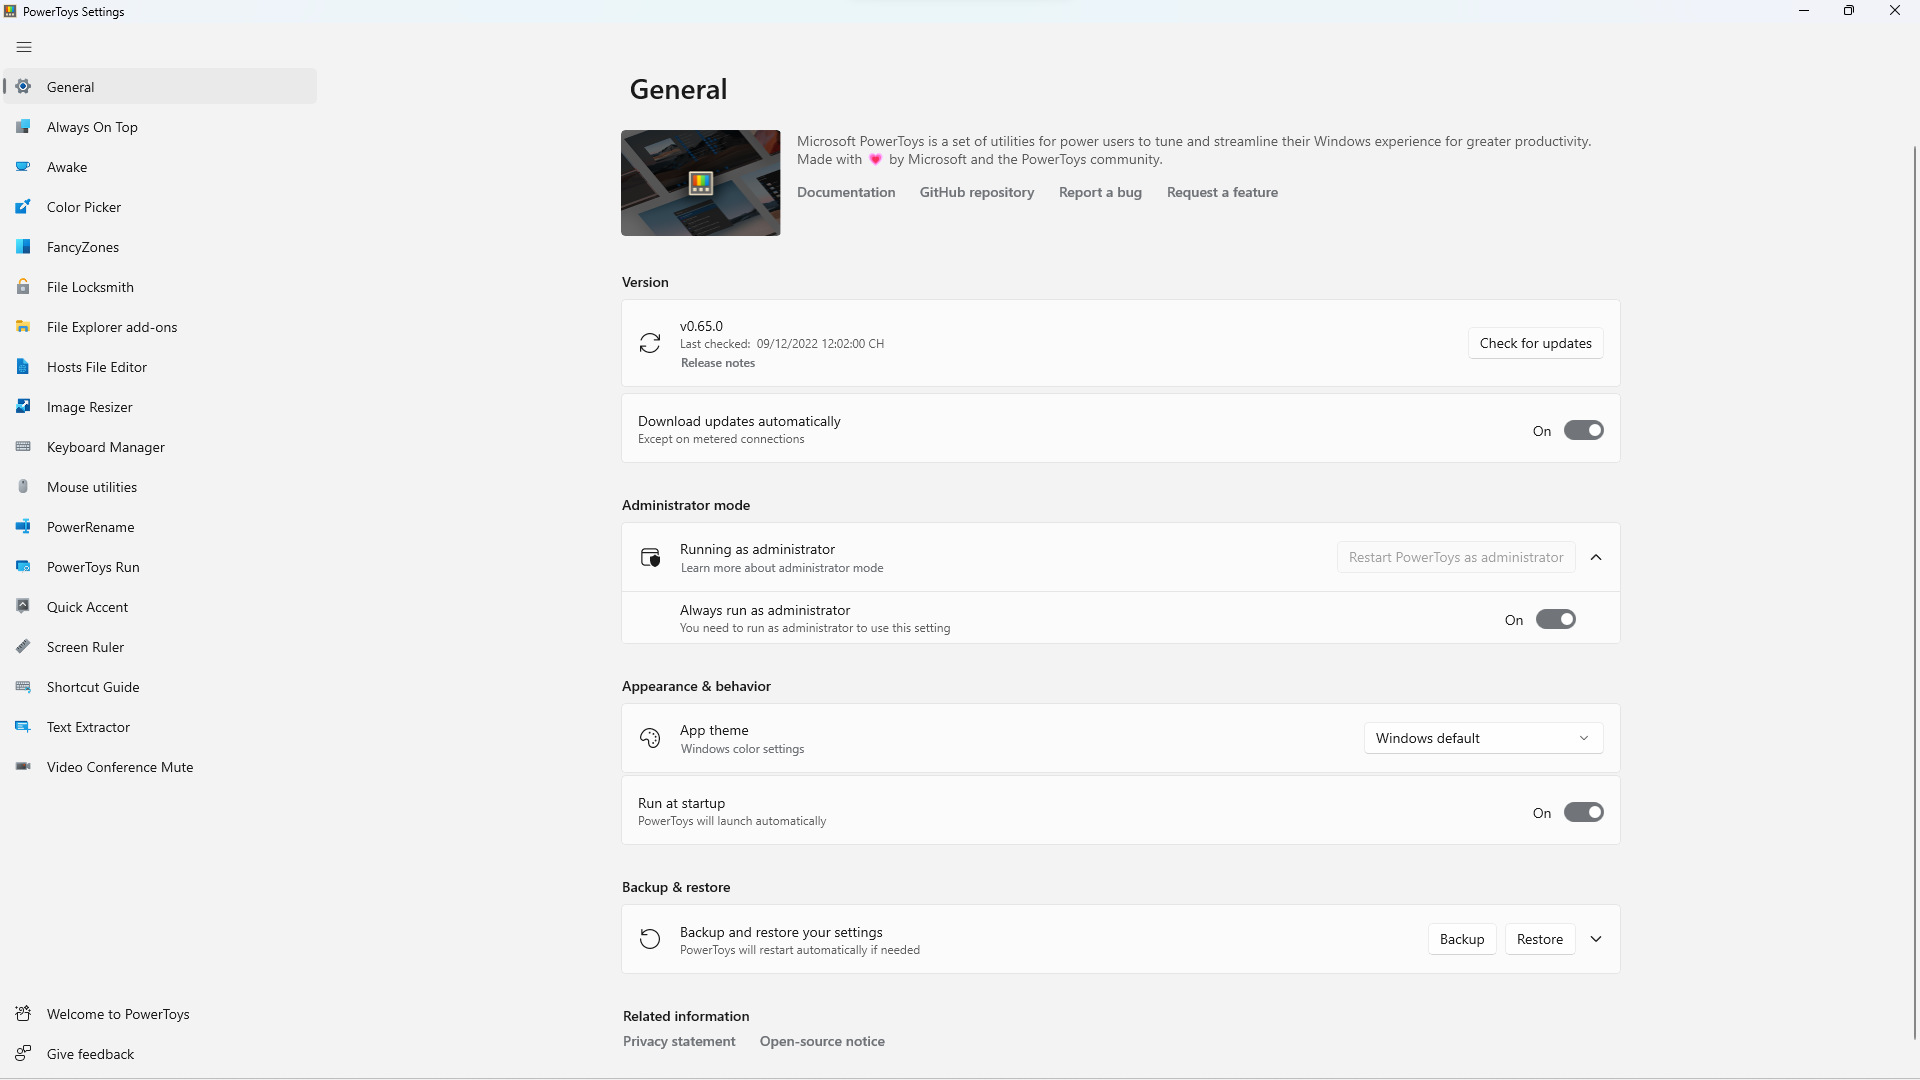
Task: Expand the Backup and restore options
Action: 1596,938
